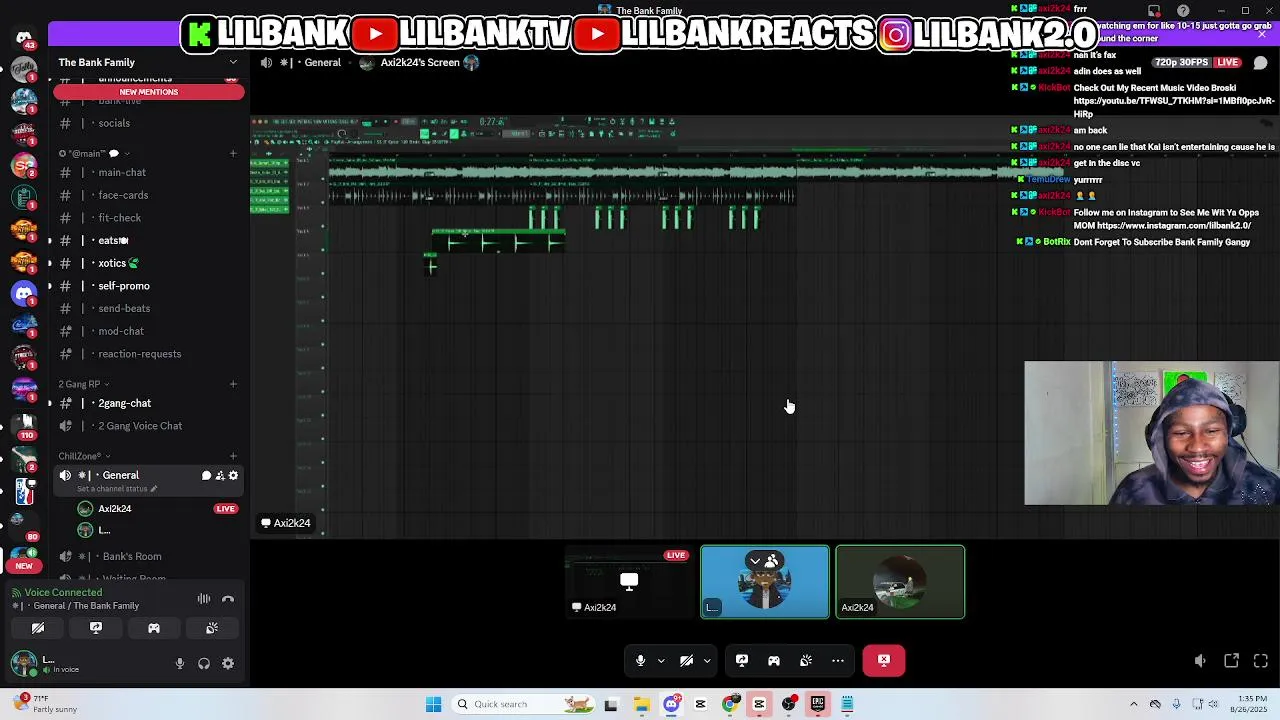Open General voice channel settings gear
This screenshot has width=1280, height=720.
tap(234, 476)
